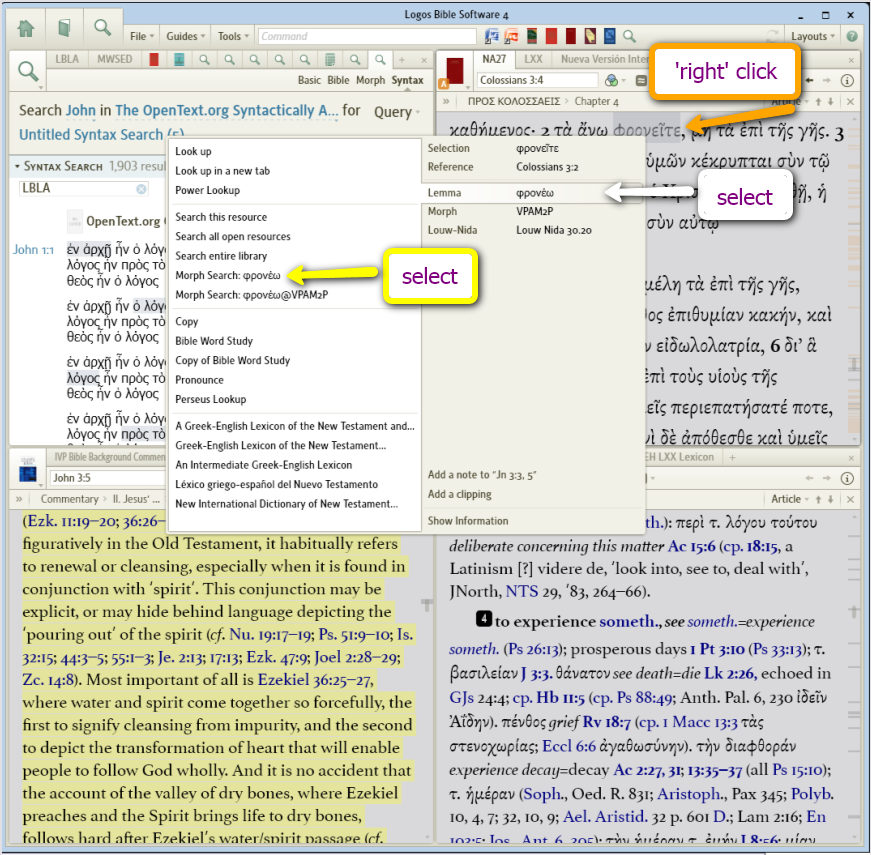This screenshot has height=855, width=871.
Task: Click the large search panel magnifier icon
Action: pos(28,72)
